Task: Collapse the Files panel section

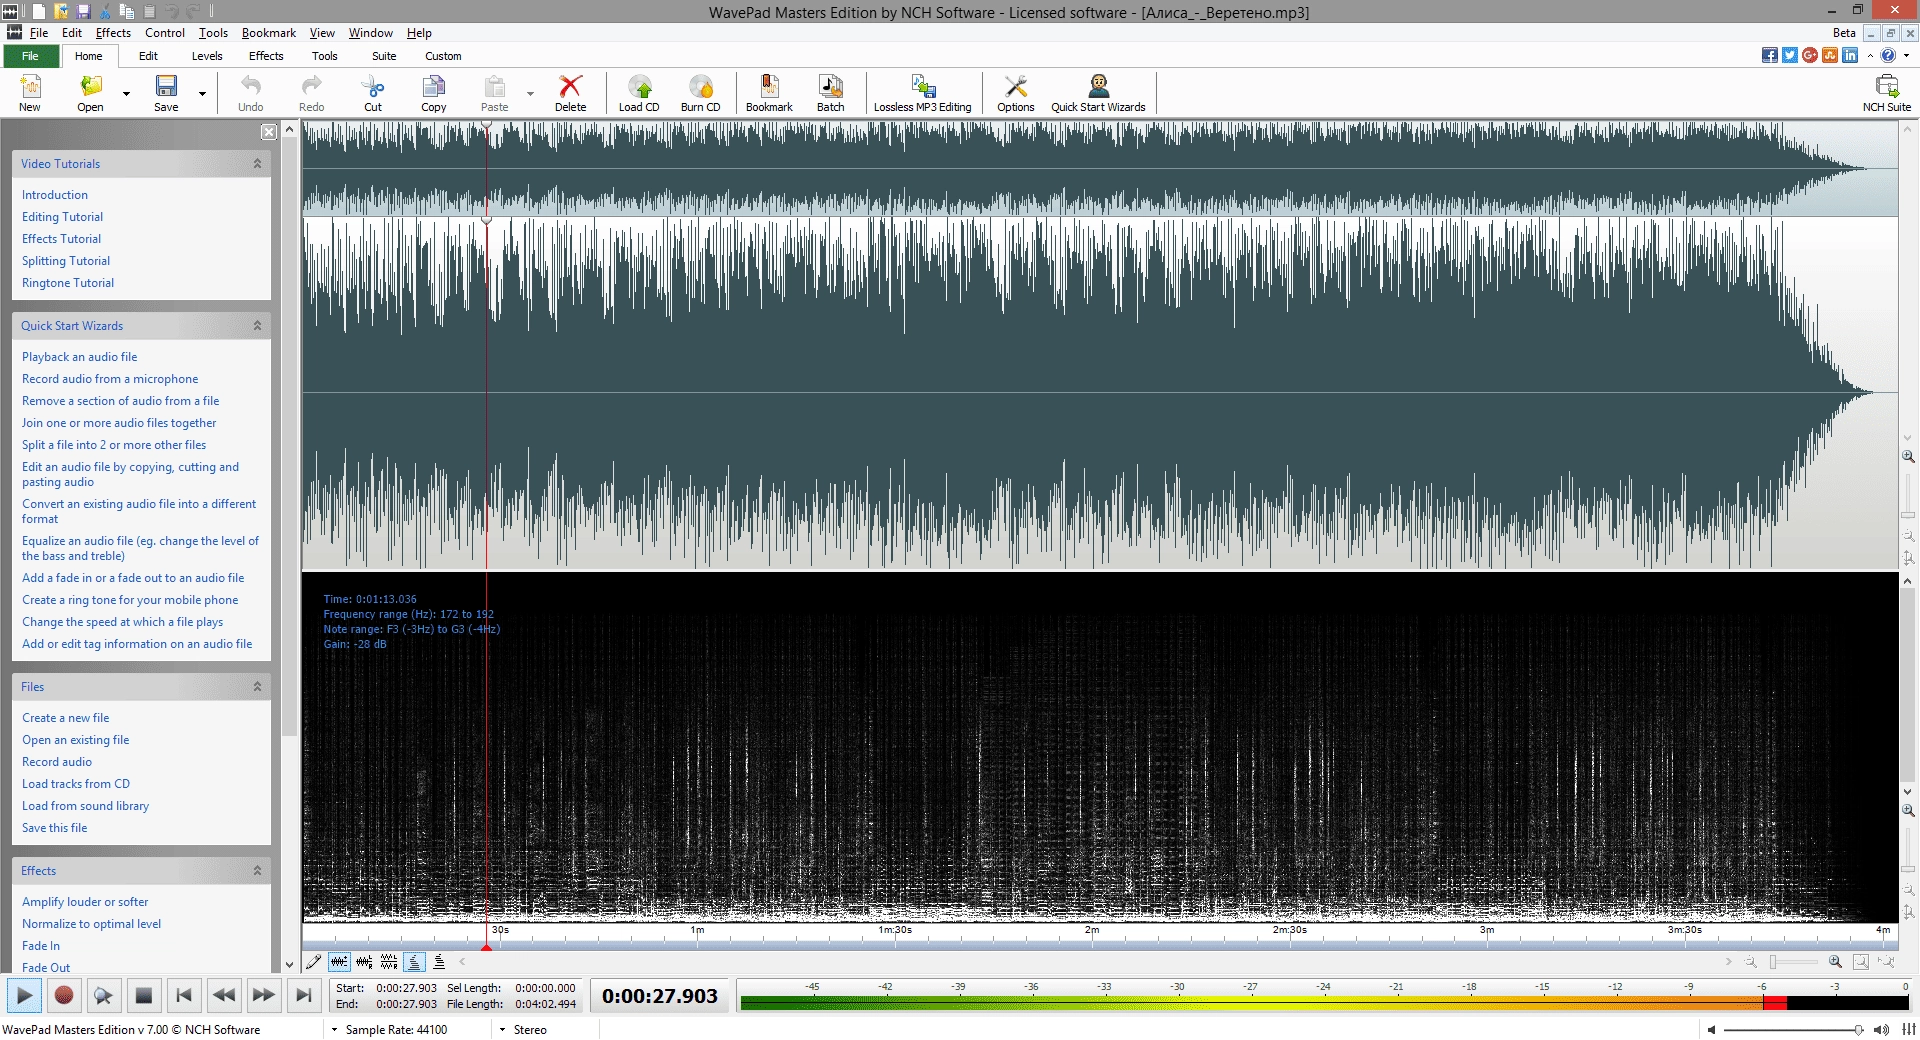Action: tap(257, 686)
